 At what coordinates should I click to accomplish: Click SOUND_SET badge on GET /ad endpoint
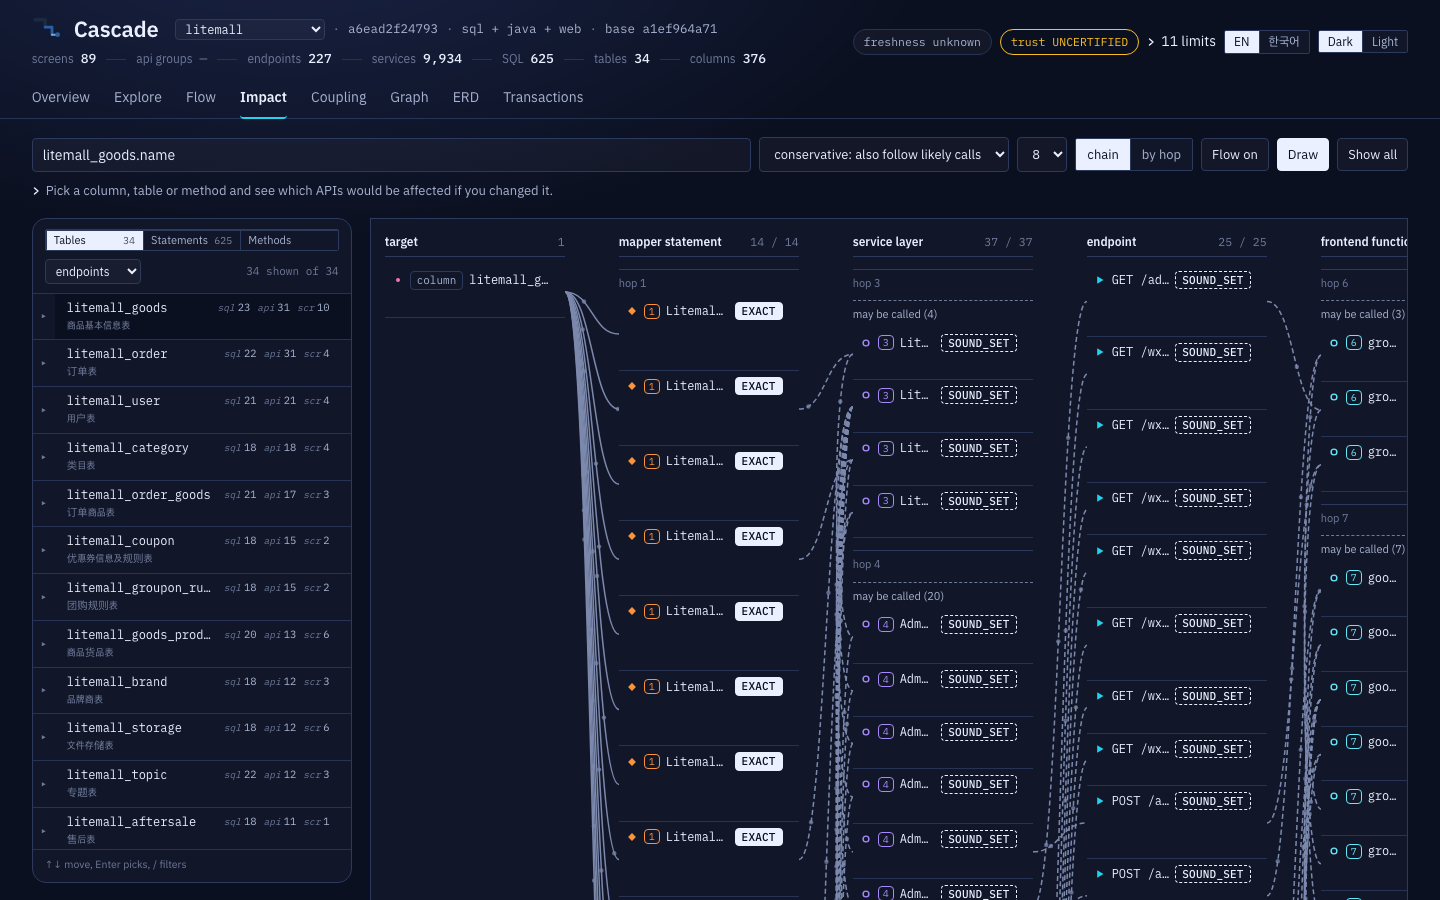pyautogui.click(x=1213, y=280)
